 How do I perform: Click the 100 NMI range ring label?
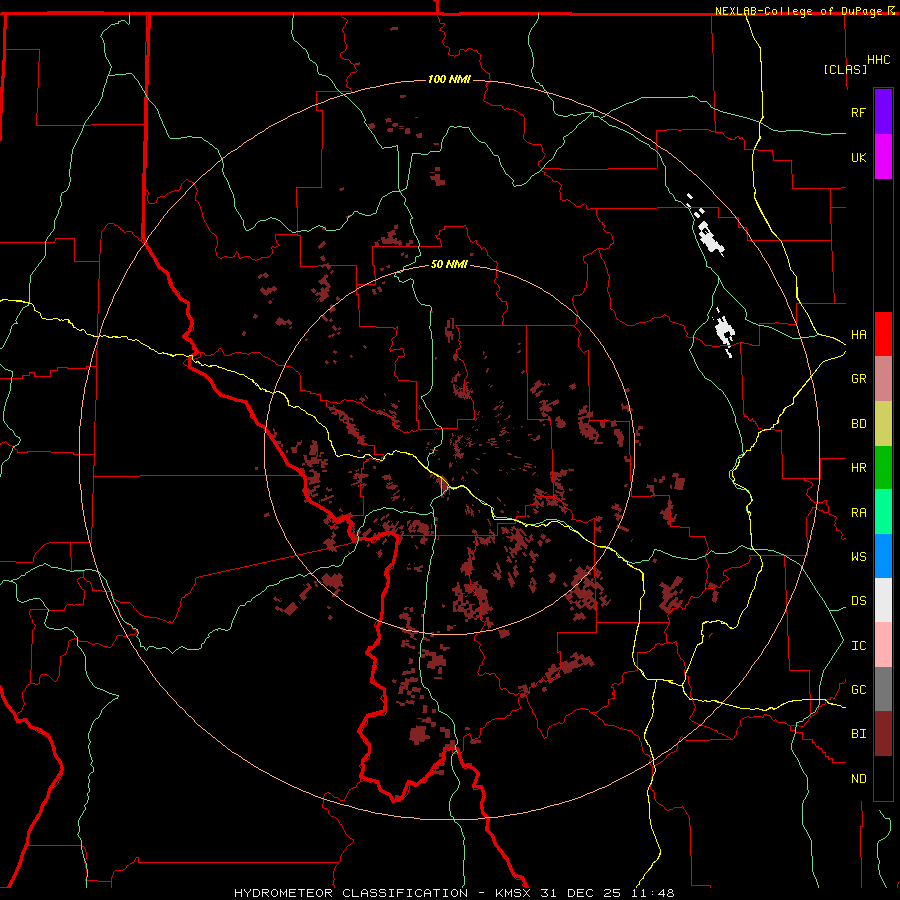(x=449, y=79)
